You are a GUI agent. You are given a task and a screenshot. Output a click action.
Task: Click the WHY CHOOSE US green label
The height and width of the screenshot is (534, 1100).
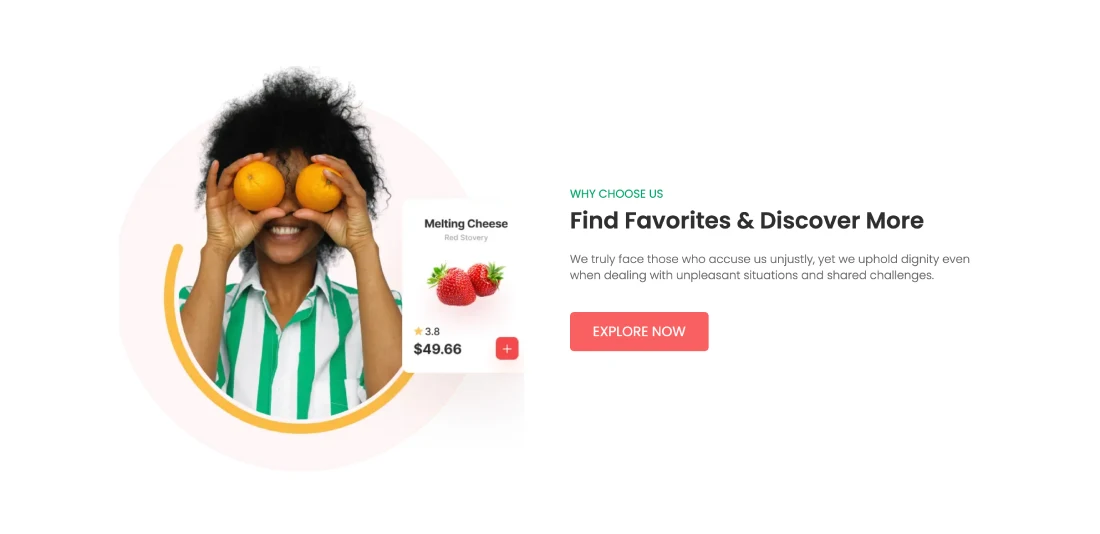pos(616,194)
